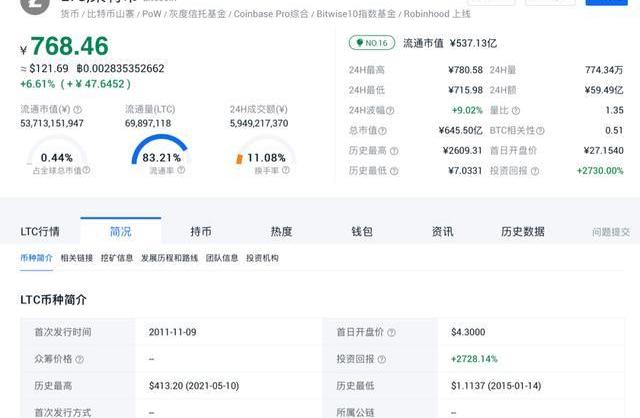Open the LTC行情 tab
The height and width of the screenshot is (418, 640).
coord(40,231)
